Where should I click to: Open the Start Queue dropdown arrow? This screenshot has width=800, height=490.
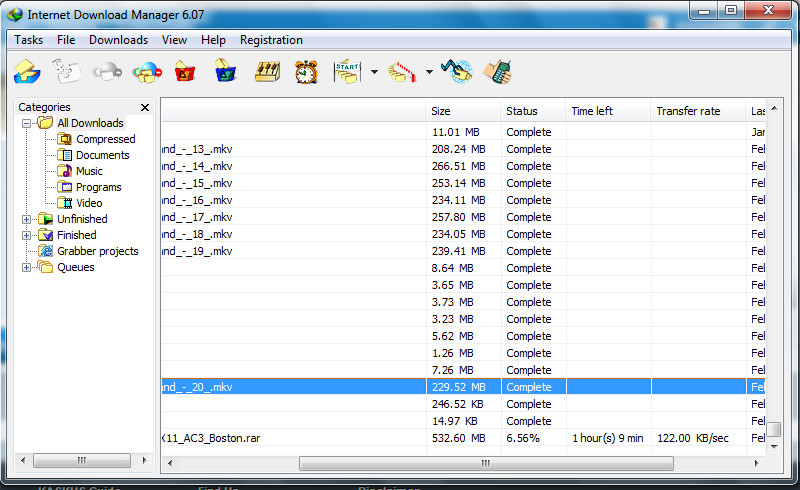coord(374,72)
